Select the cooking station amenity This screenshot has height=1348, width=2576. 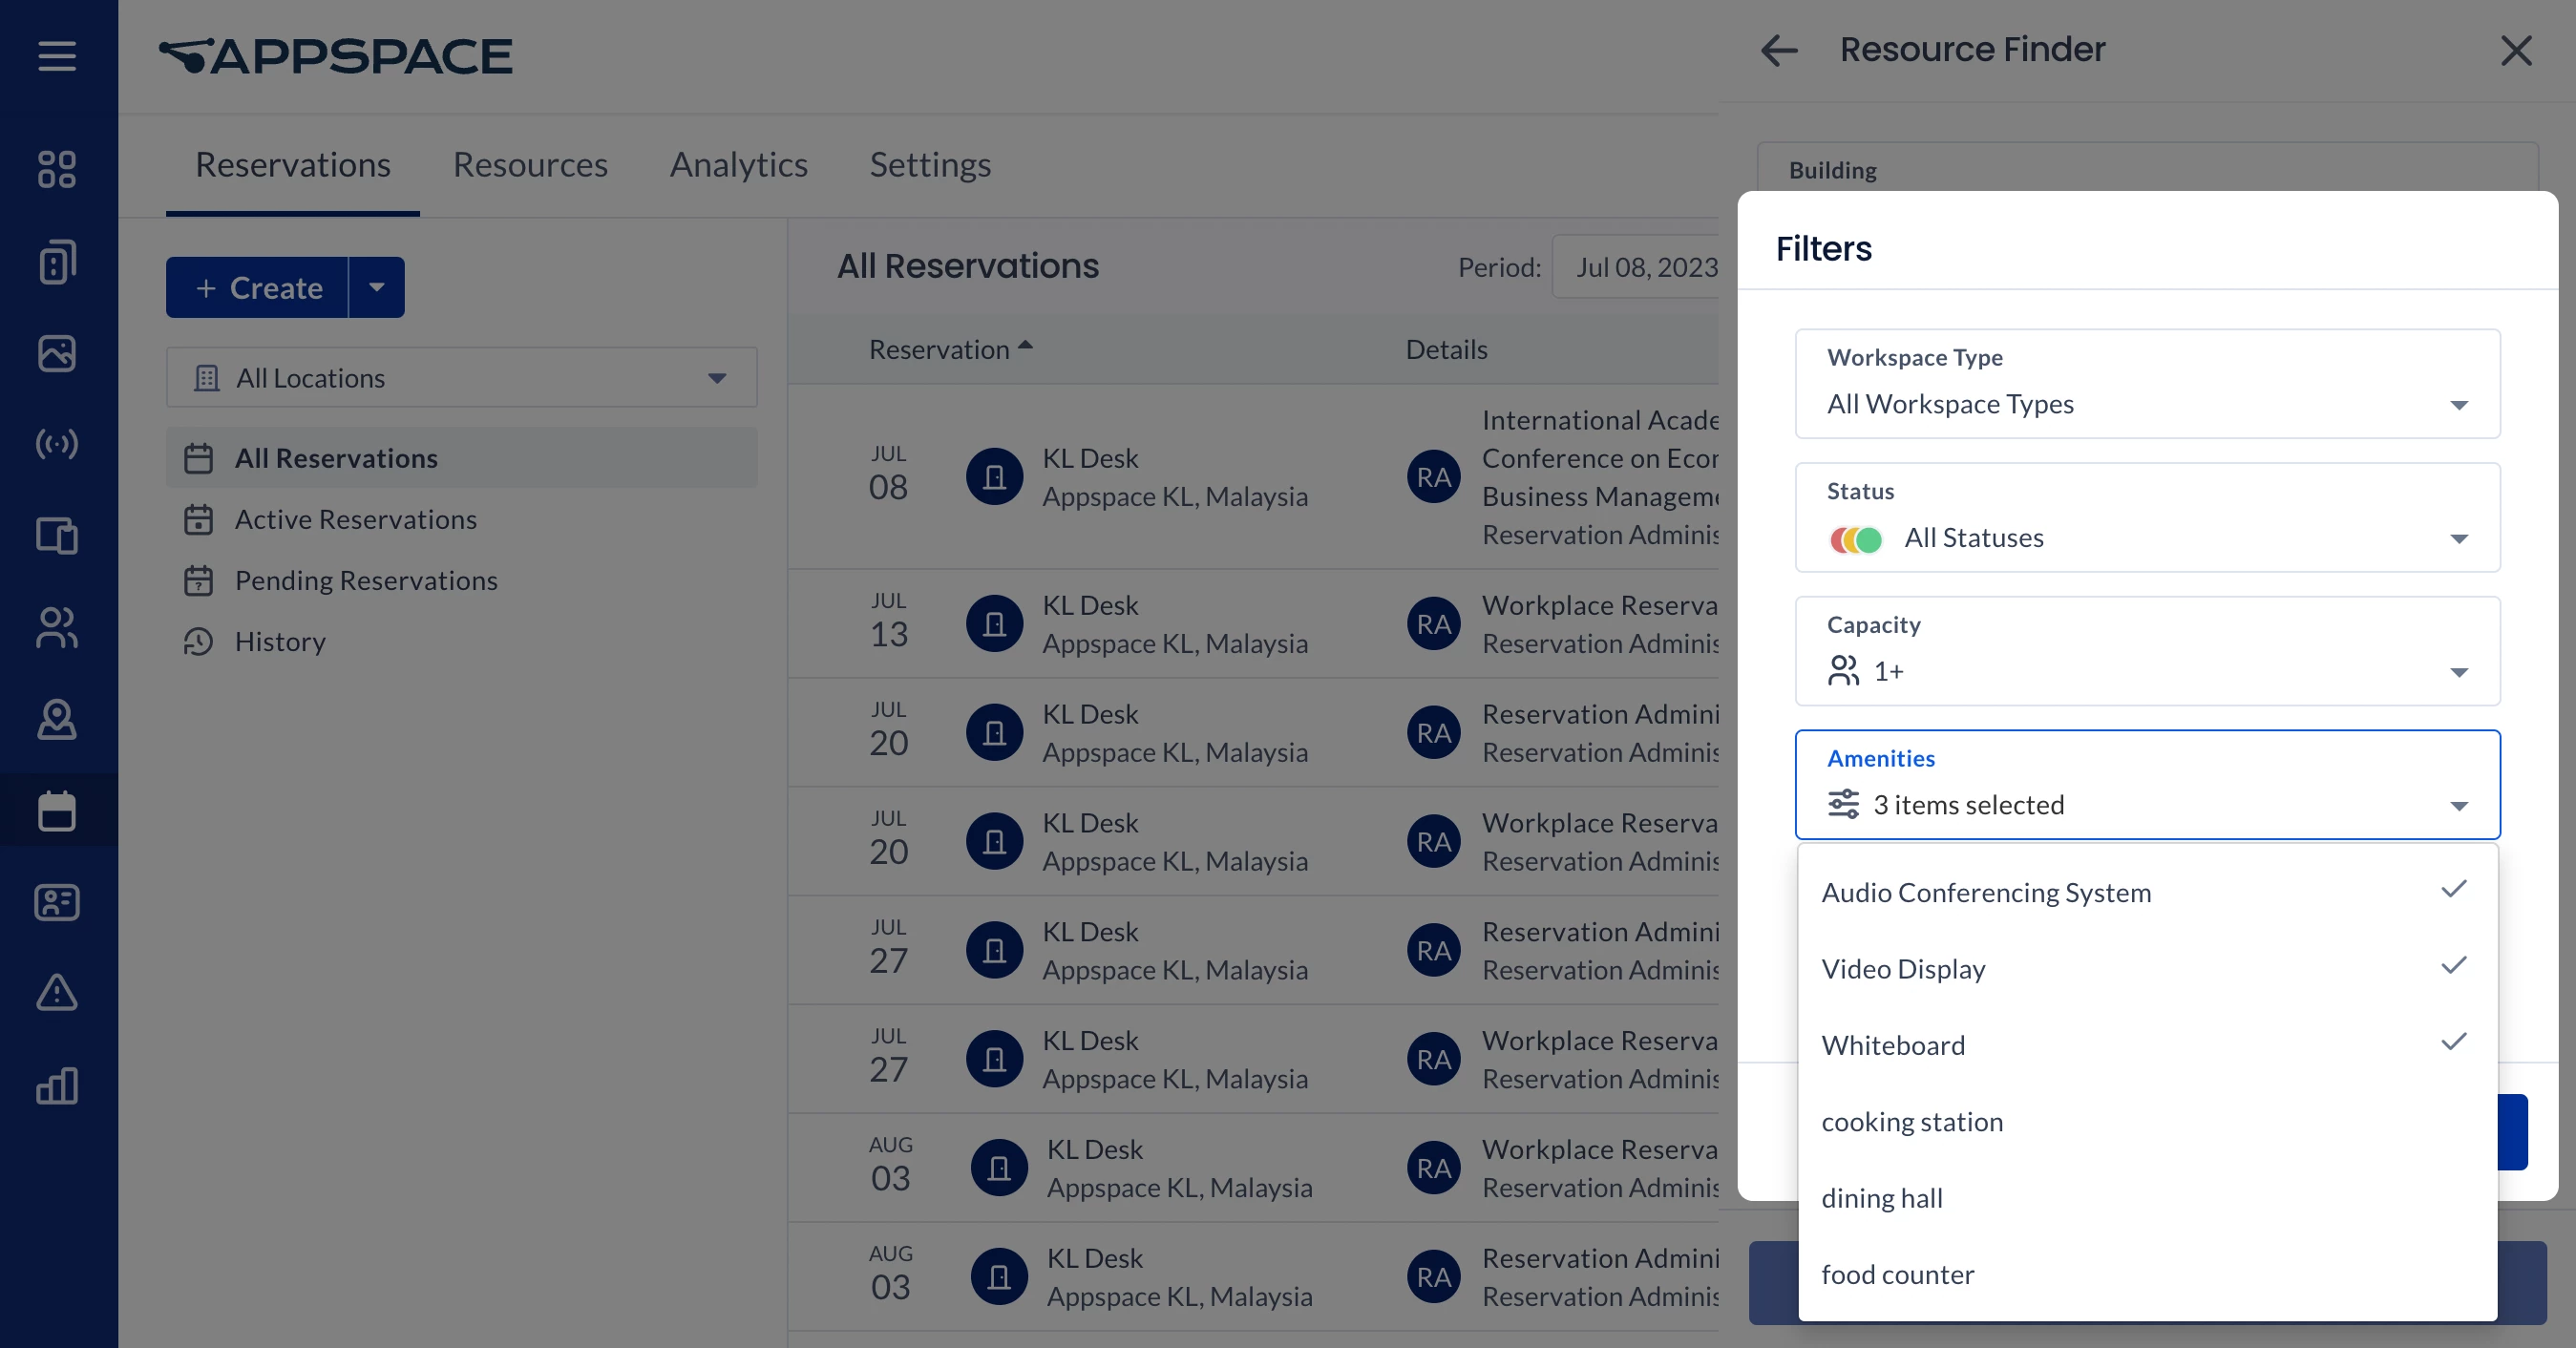click(1912, 1121)
